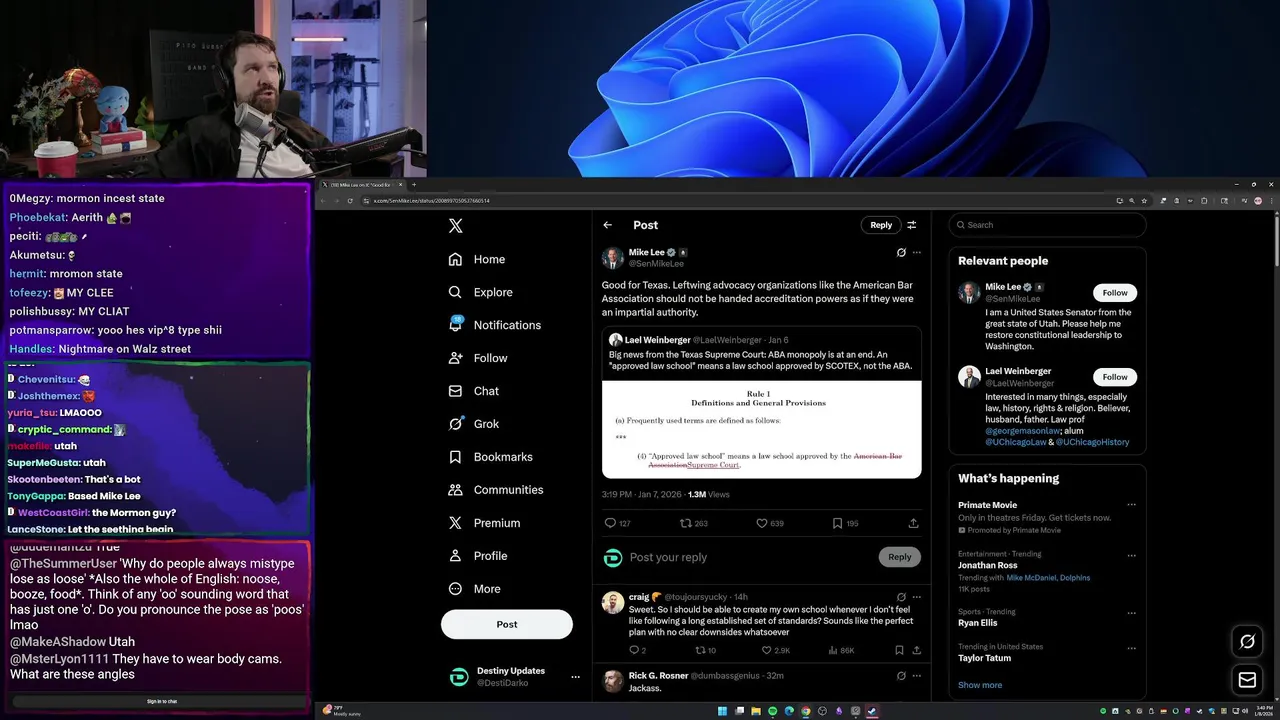Like the post with 639 likes

[761, 523]
